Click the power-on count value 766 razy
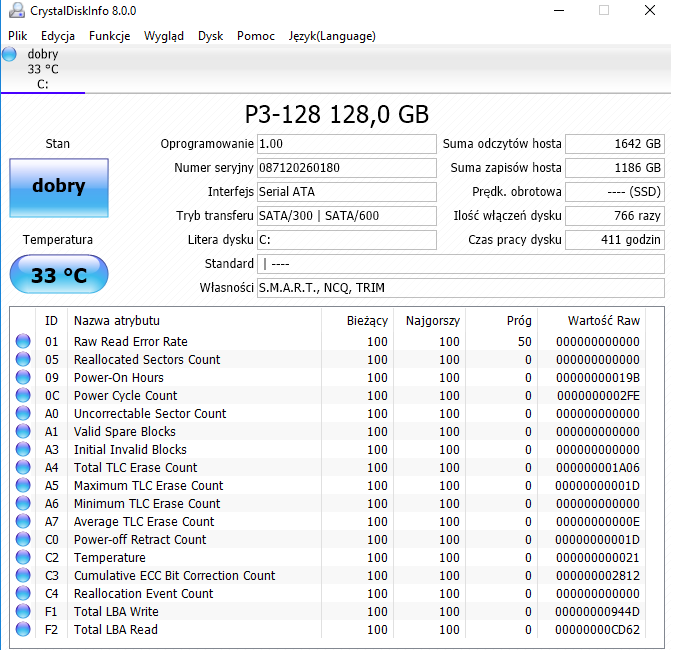The width and height of the screenshot is (674, 650). tap(615, 216)
